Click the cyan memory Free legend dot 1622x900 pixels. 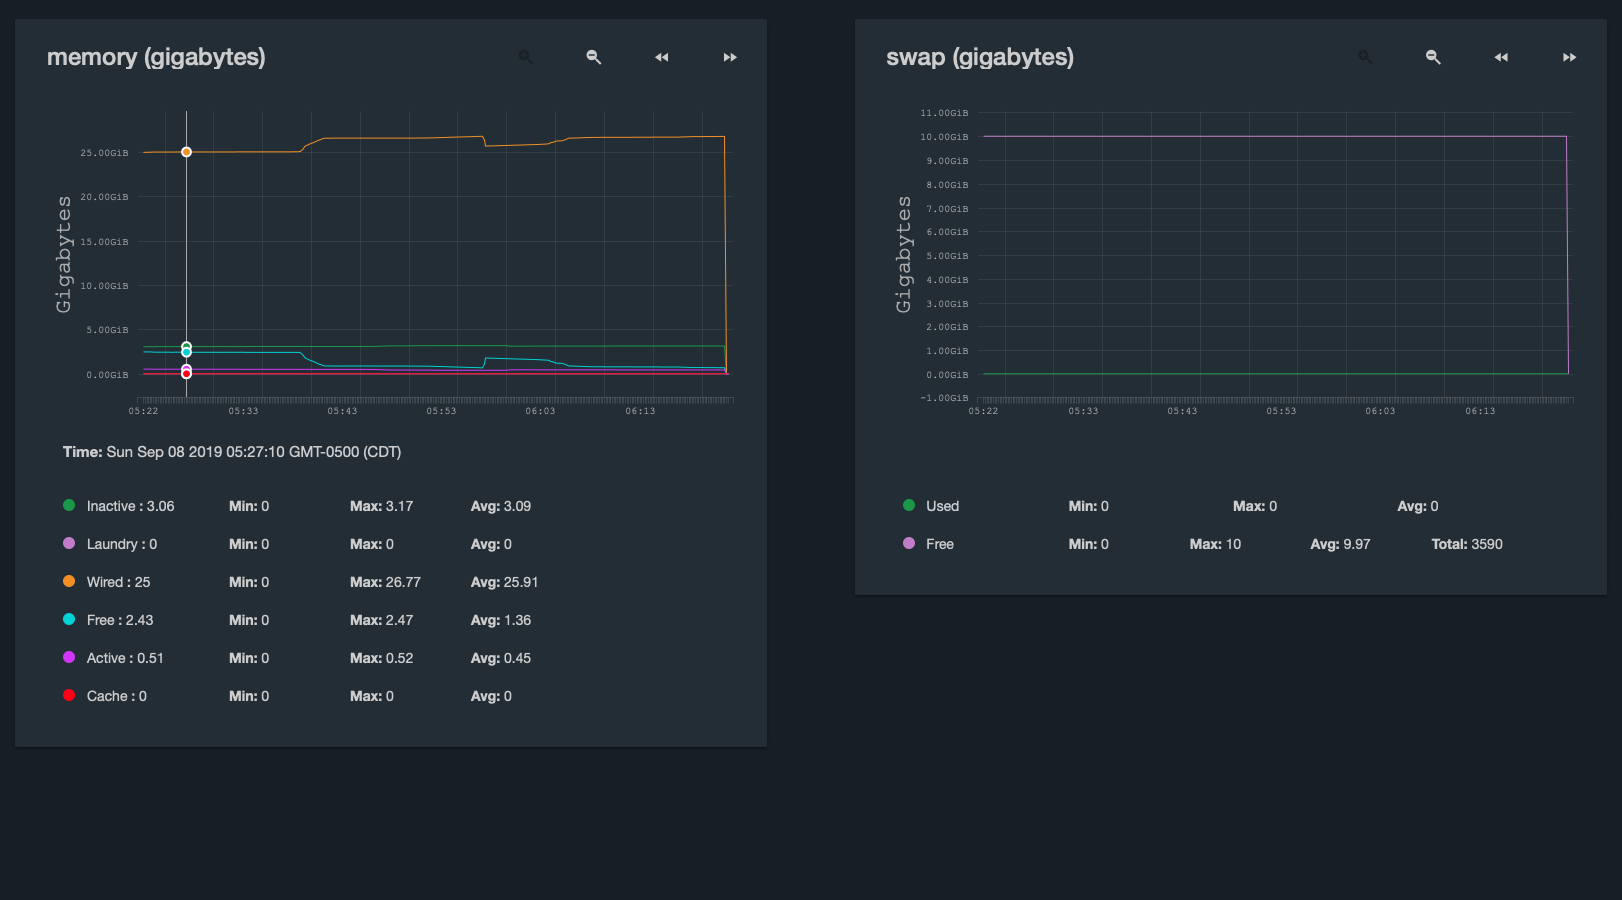tap(69, 619)
